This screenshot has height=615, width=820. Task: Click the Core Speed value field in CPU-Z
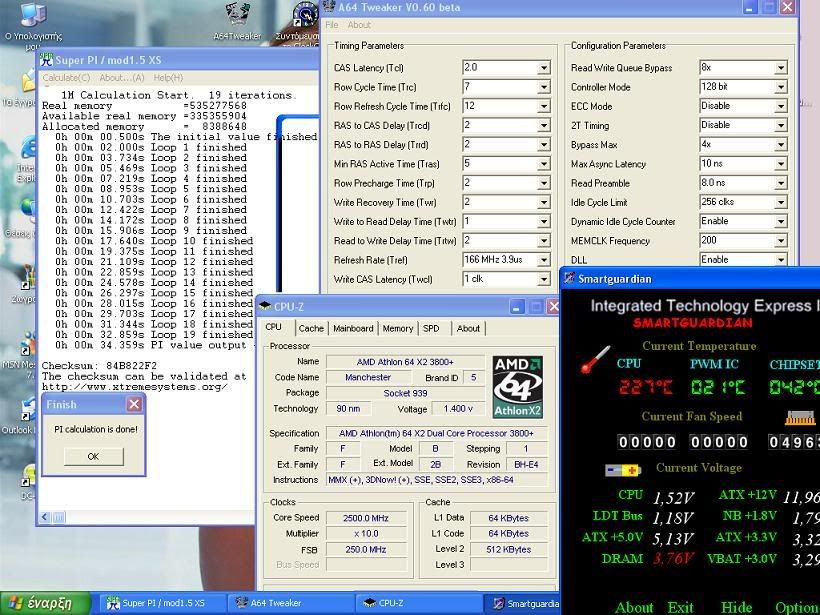tap(366, 518)
